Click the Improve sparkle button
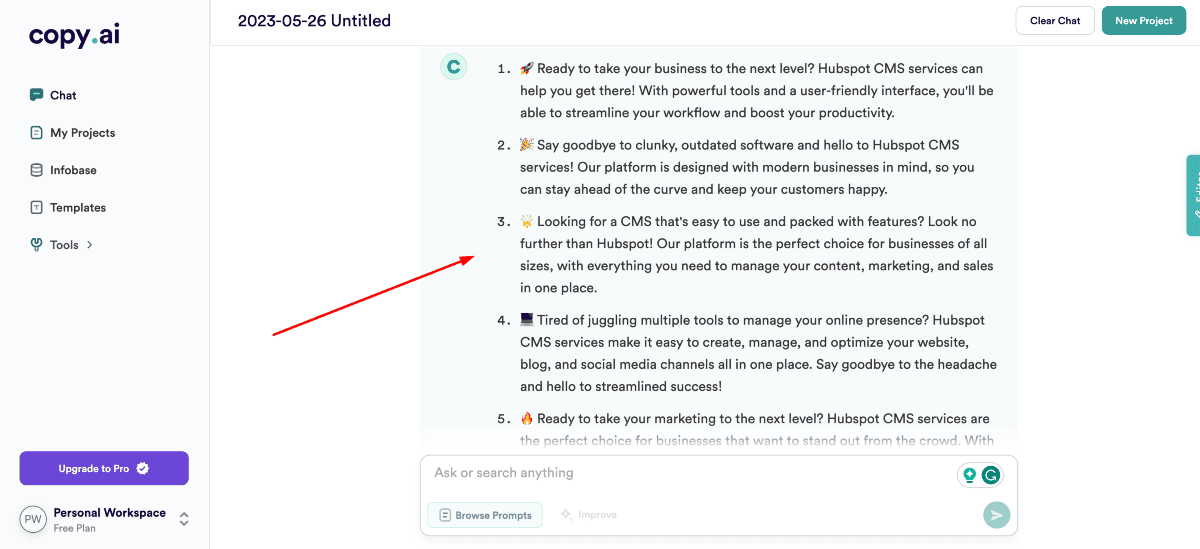This screenshot has width=1200, height=549. (589, 515)
